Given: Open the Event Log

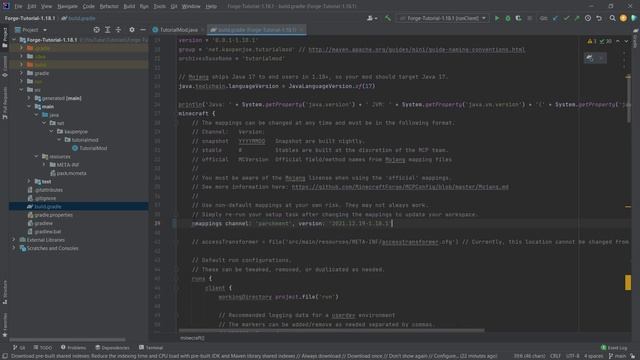Looking at the screenshot, I should pyautogui.click(x=614, y=348).
